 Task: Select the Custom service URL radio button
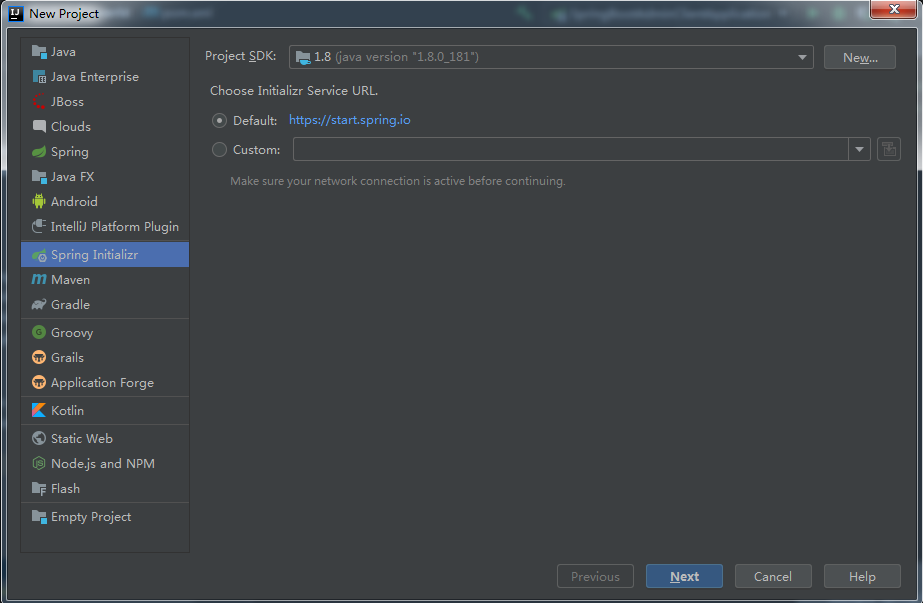coord(219,150)
